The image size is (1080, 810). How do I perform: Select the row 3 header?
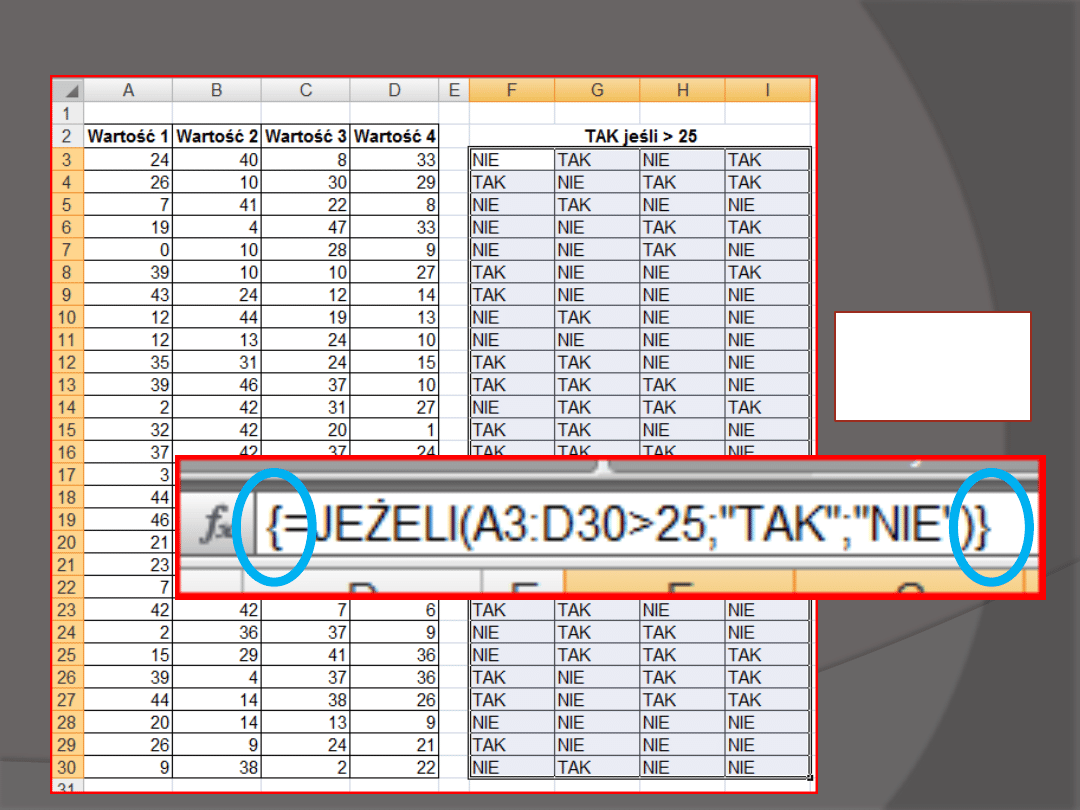(x=68, y=160)
